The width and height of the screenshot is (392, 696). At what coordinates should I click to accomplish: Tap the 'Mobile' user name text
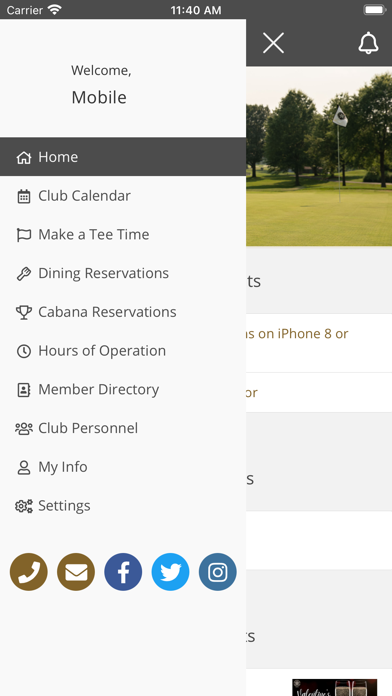click(x=99, y=97)
